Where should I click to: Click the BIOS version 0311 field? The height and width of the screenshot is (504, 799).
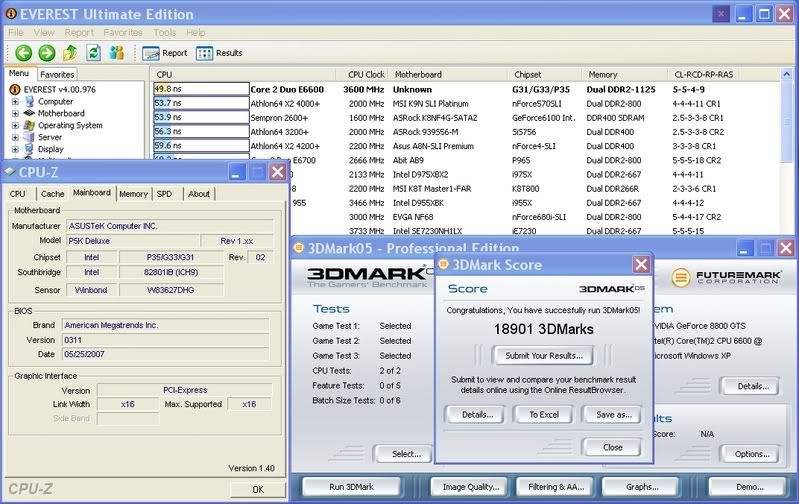166,340
